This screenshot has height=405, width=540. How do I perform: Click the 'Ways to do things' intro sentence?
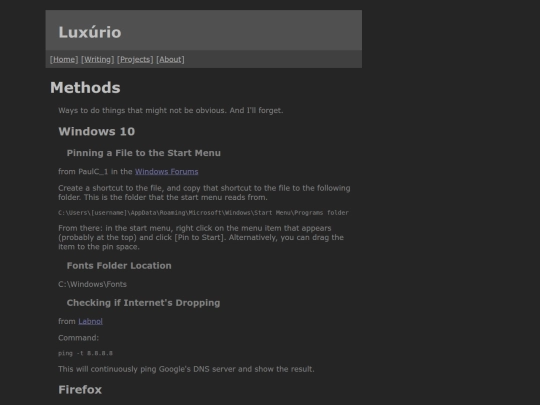click(x=171, y=111)
